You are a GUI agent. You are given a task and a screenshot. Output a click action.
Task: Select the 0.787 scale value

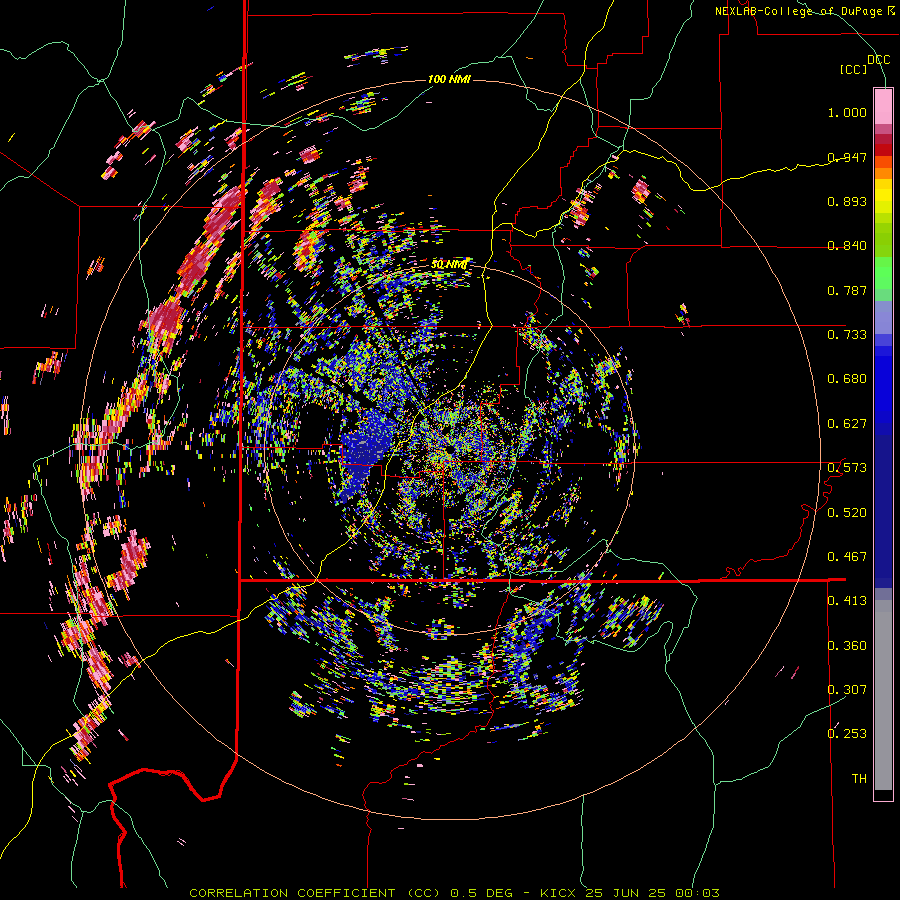847,290
